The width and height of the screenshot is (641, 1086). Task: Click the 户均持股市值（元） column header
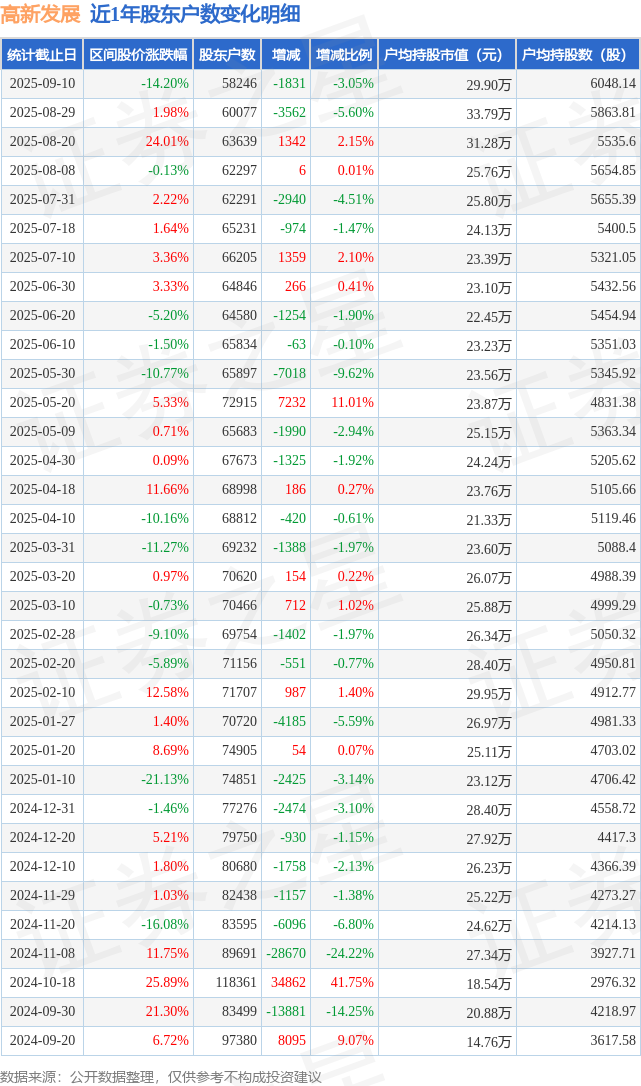pos(446,55)
